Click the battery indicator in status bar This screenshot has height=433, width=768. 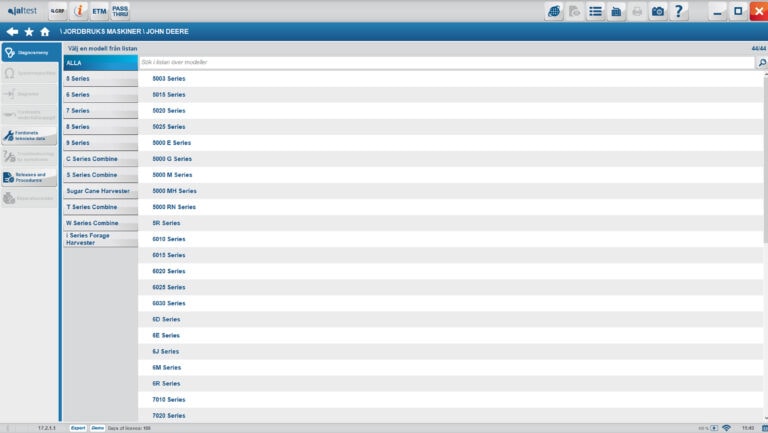[714, 428]
